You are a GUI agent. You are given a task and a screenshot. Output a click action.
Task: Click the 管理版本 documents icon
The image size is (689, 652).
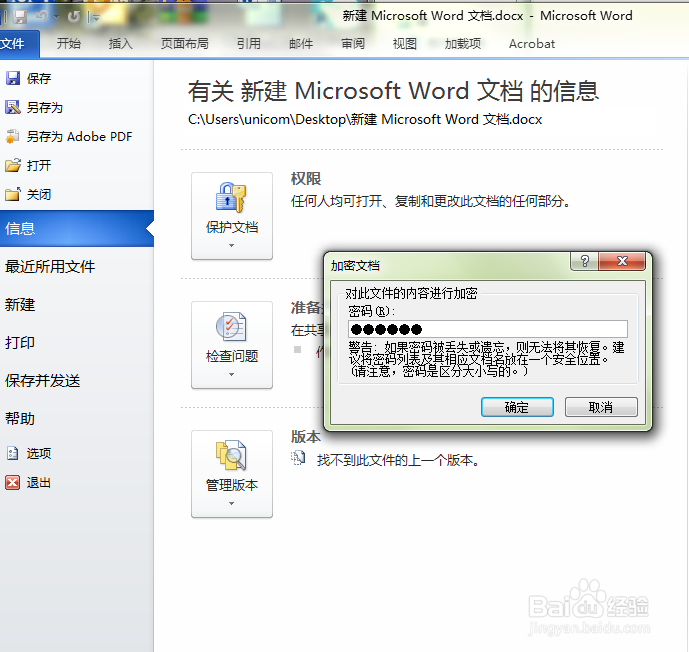coord(231,456)
